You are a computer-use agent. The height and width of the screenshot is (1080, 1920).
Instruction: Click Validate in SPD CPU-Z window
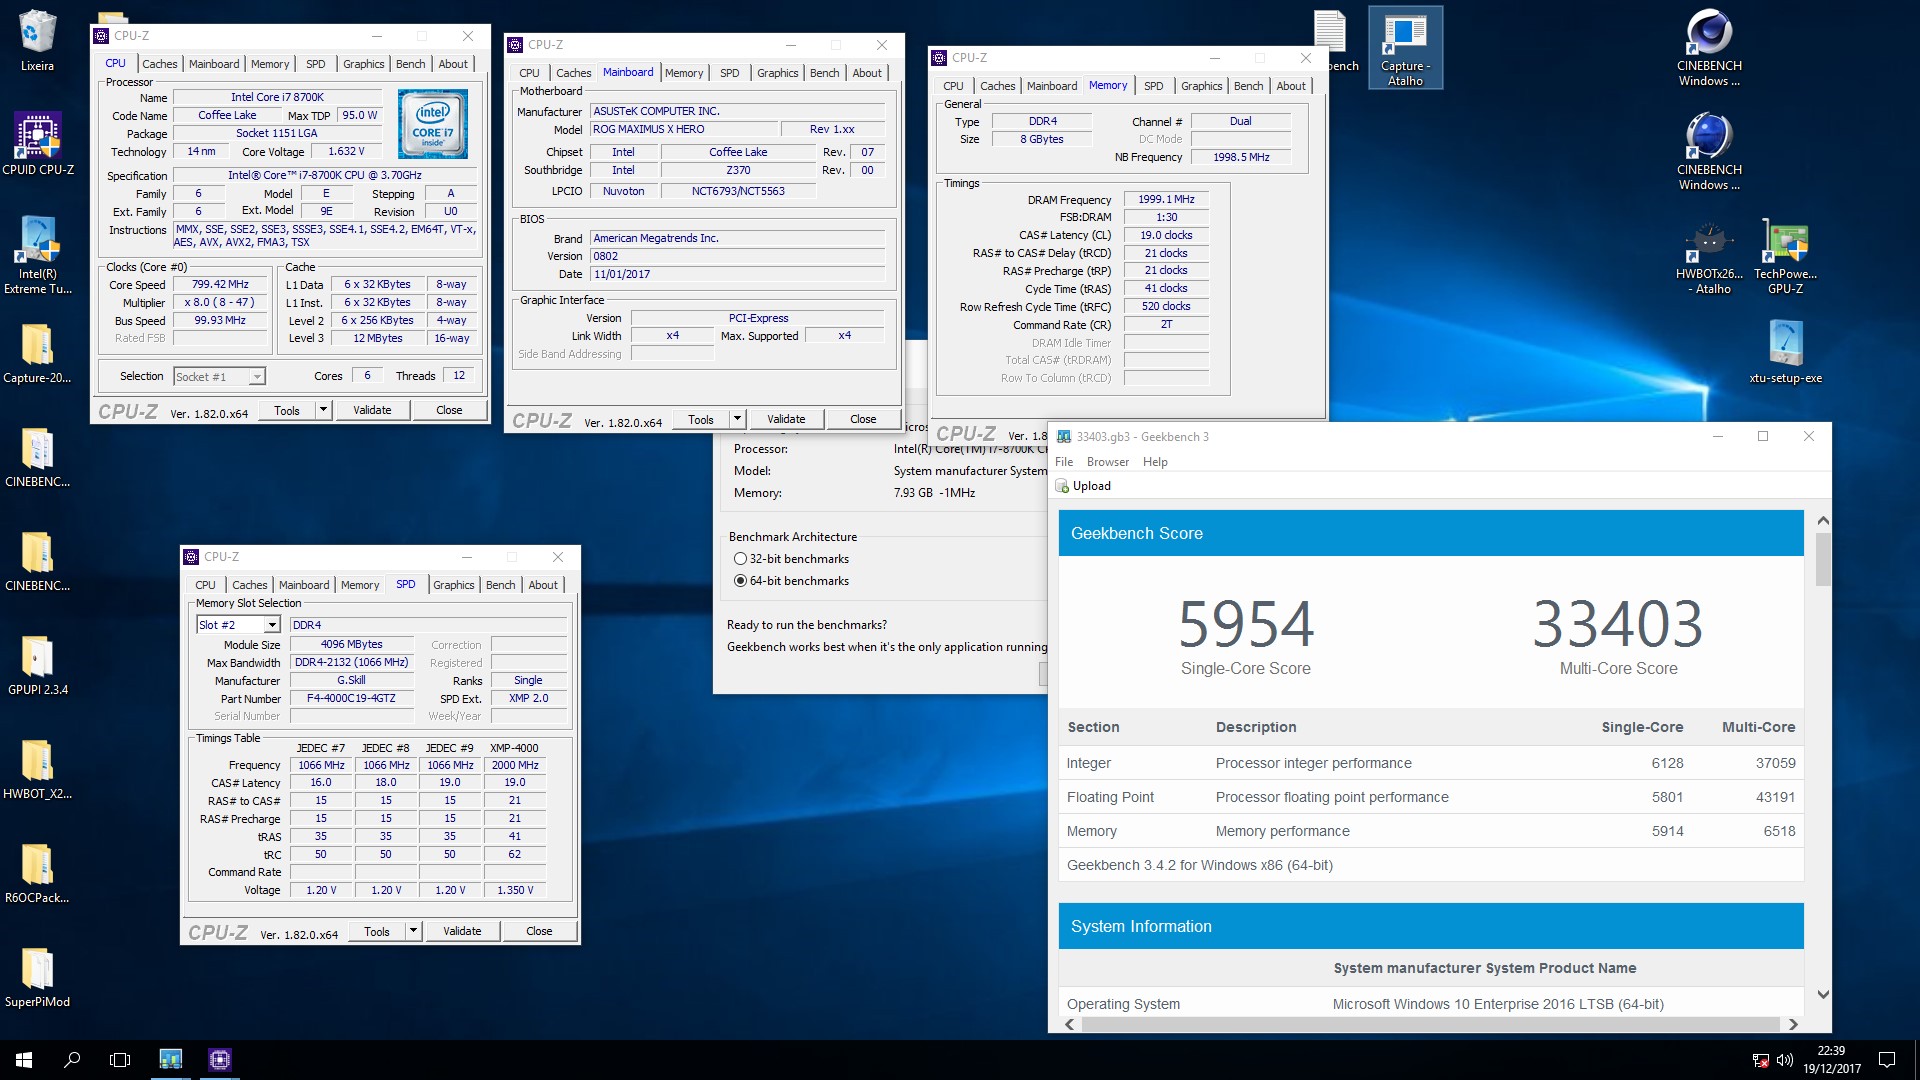462,931
